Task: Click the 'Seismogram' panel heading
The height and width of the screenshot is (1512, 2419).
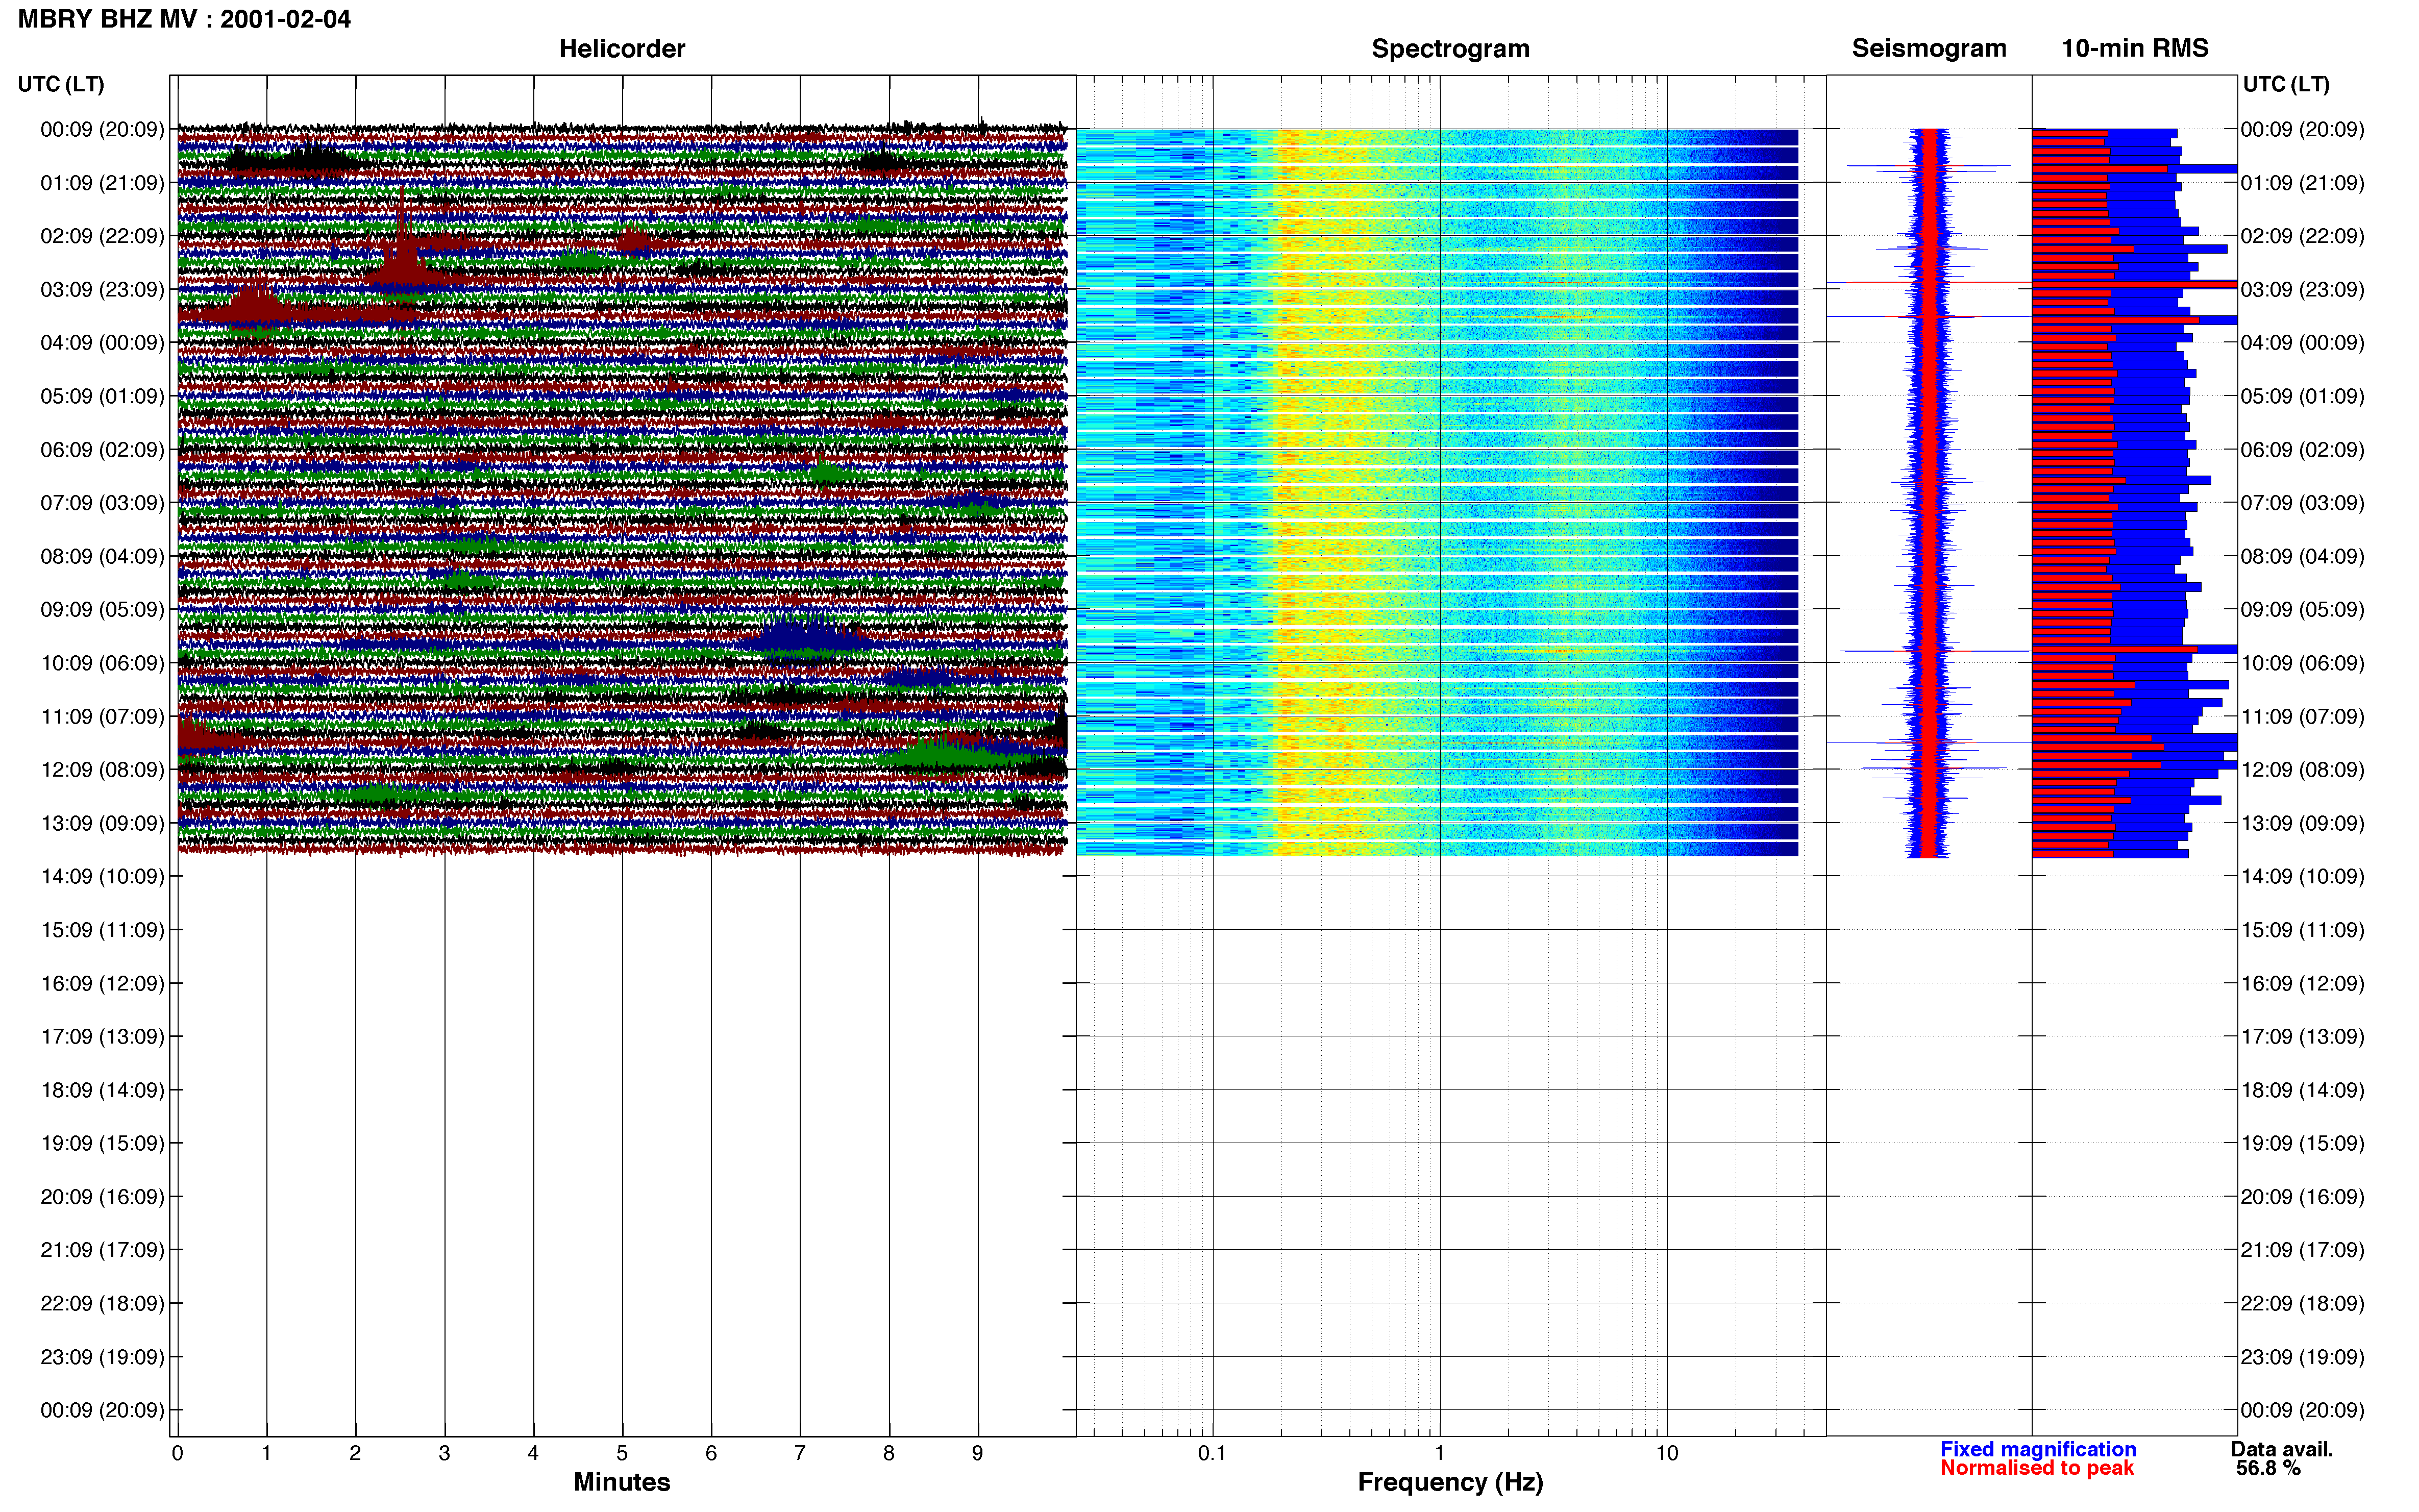Action: (x=1928, y=48)
